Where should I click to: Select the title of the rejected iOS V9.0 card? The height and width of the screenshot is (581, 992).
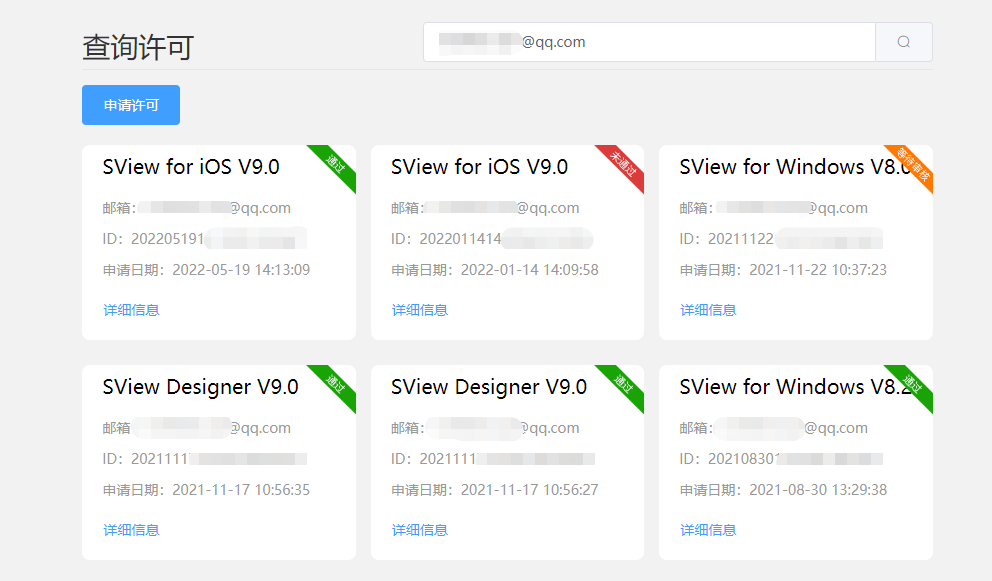pos(480,167)
